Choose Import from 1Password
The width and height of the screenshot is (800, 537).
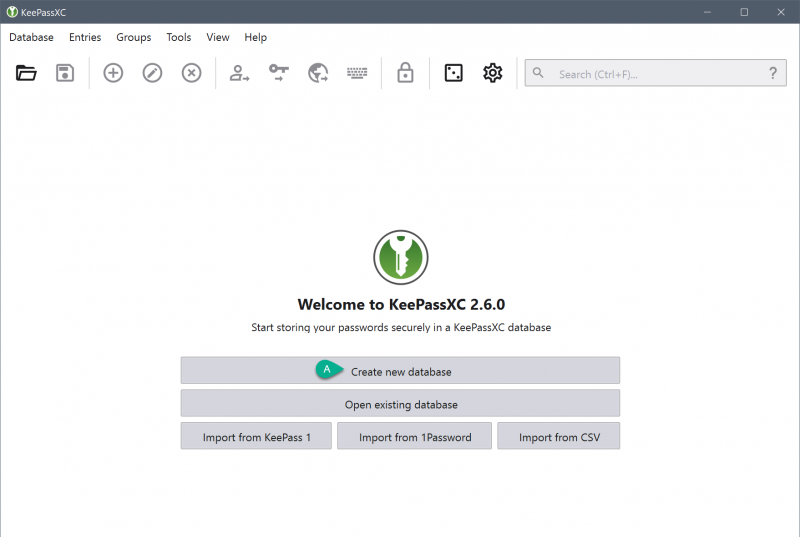(414, 436)
